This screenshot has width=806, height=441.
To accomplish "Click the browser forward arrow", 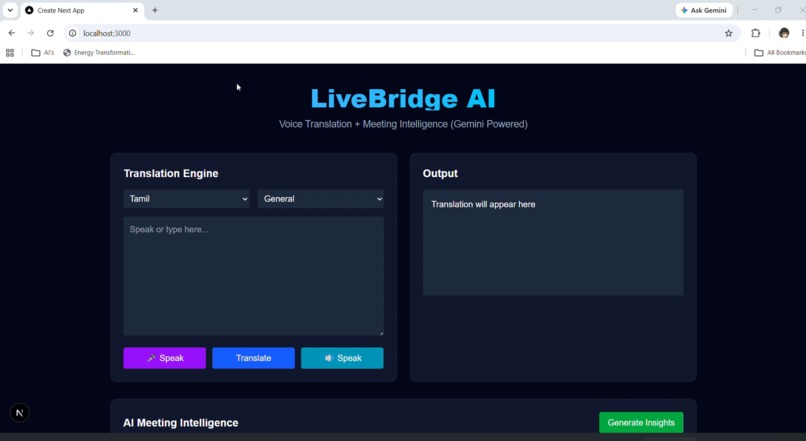I will 31,33.
